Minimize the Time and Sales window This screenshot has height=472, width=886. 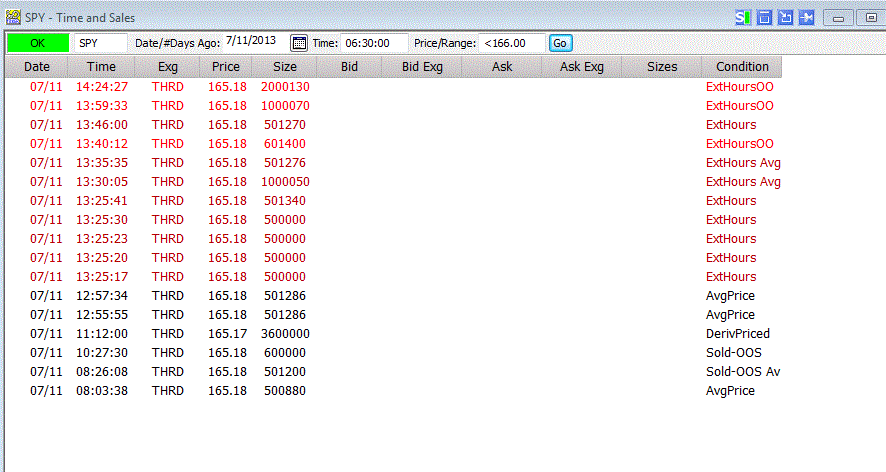(838, 18)
